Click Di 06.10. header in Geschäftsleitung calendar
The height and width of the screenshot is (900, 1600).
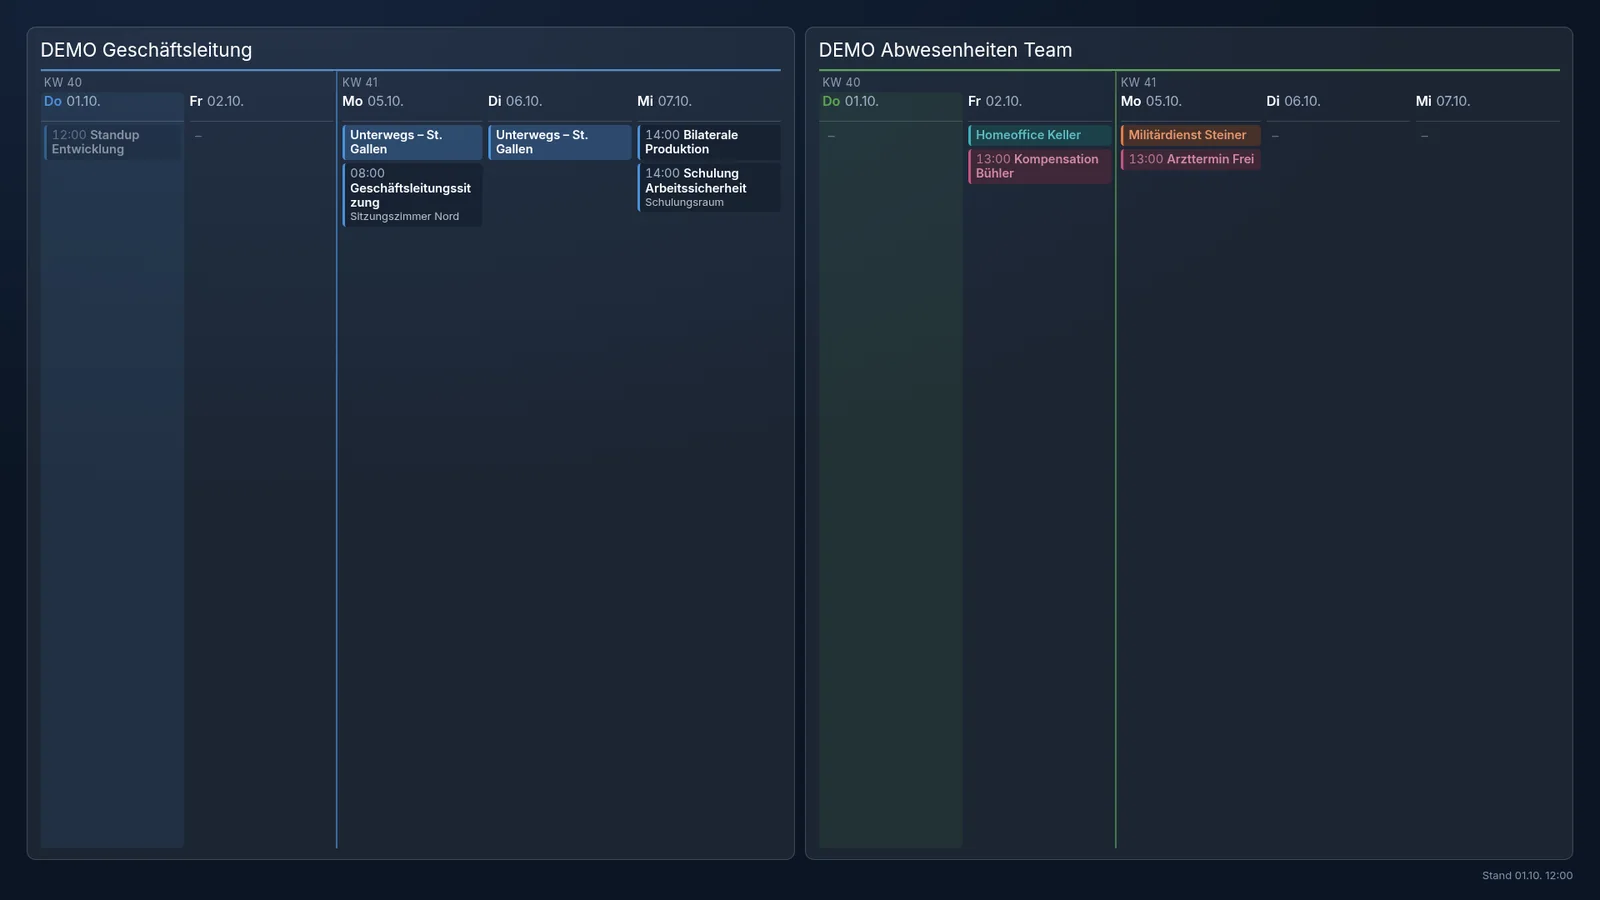[515, 101]
